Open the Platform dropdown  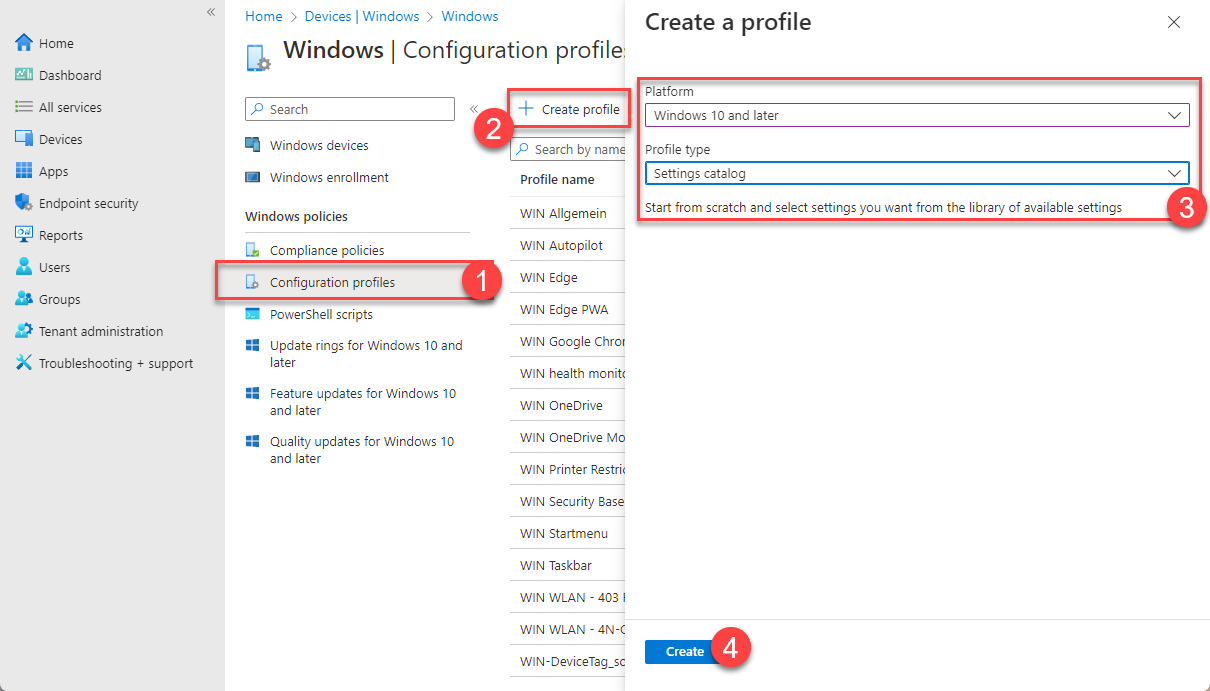(917, 115)
